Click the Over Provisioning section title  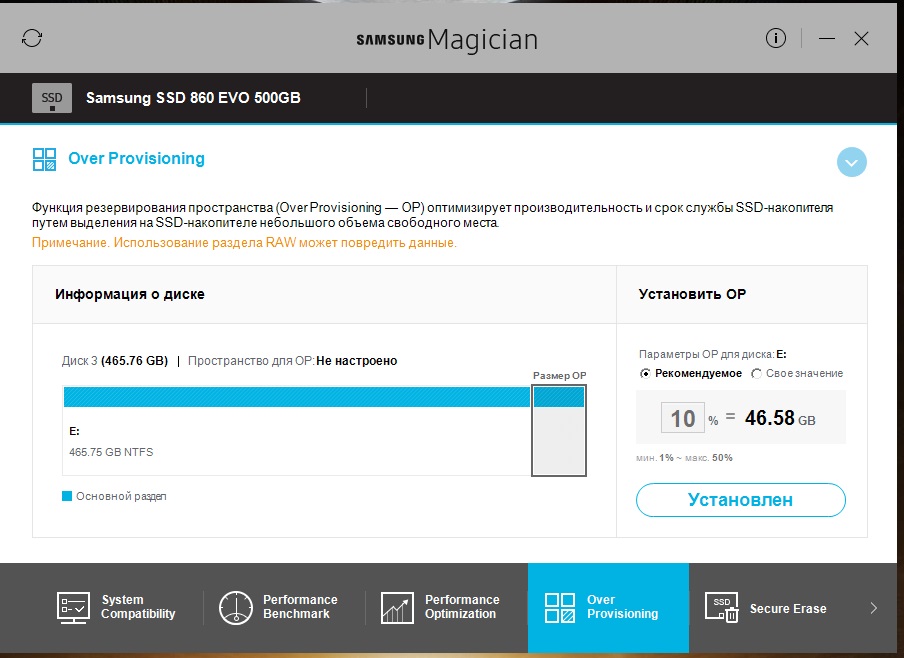[x=137, y=159]
